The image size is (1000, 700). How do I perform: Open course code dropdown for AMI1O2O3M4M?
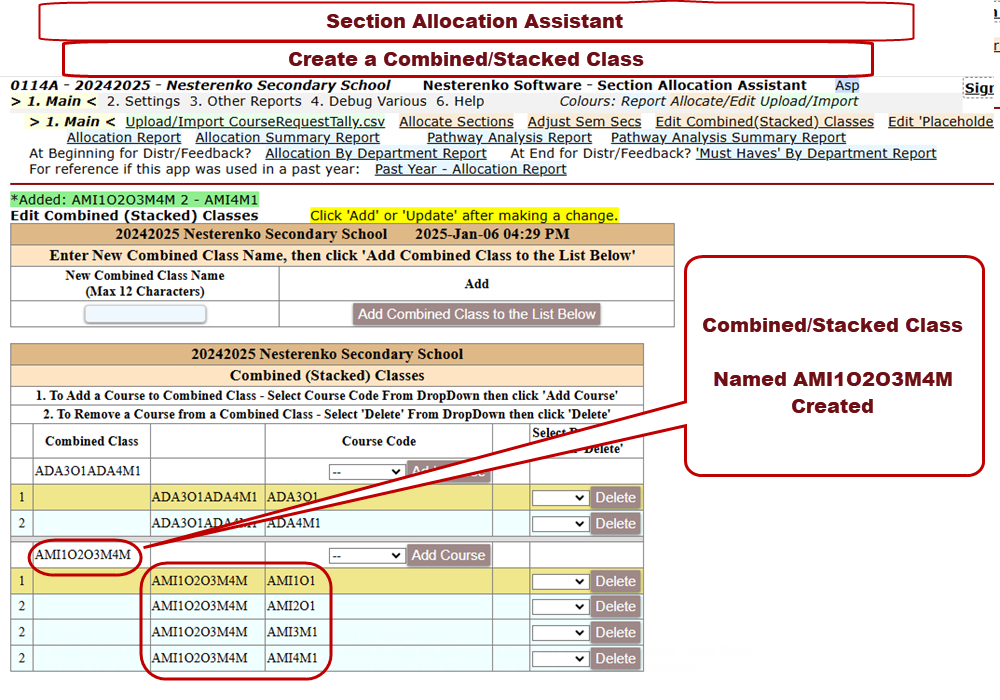pyautogui.click(x=366, y=556)
